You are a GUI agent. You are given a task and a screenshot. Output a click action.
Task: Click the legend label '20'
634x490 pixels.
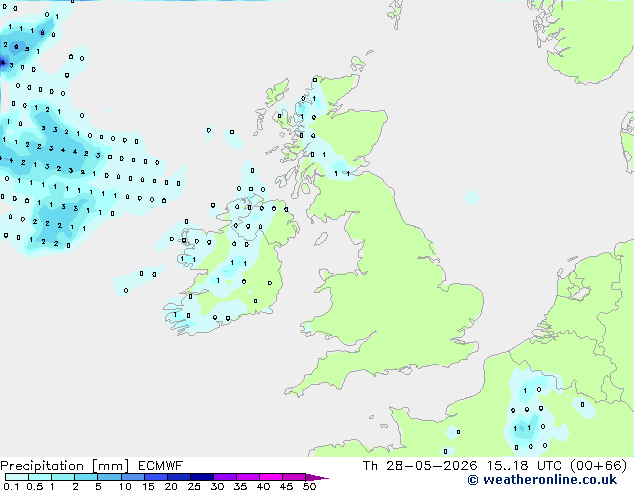click(x=171, y=486)
